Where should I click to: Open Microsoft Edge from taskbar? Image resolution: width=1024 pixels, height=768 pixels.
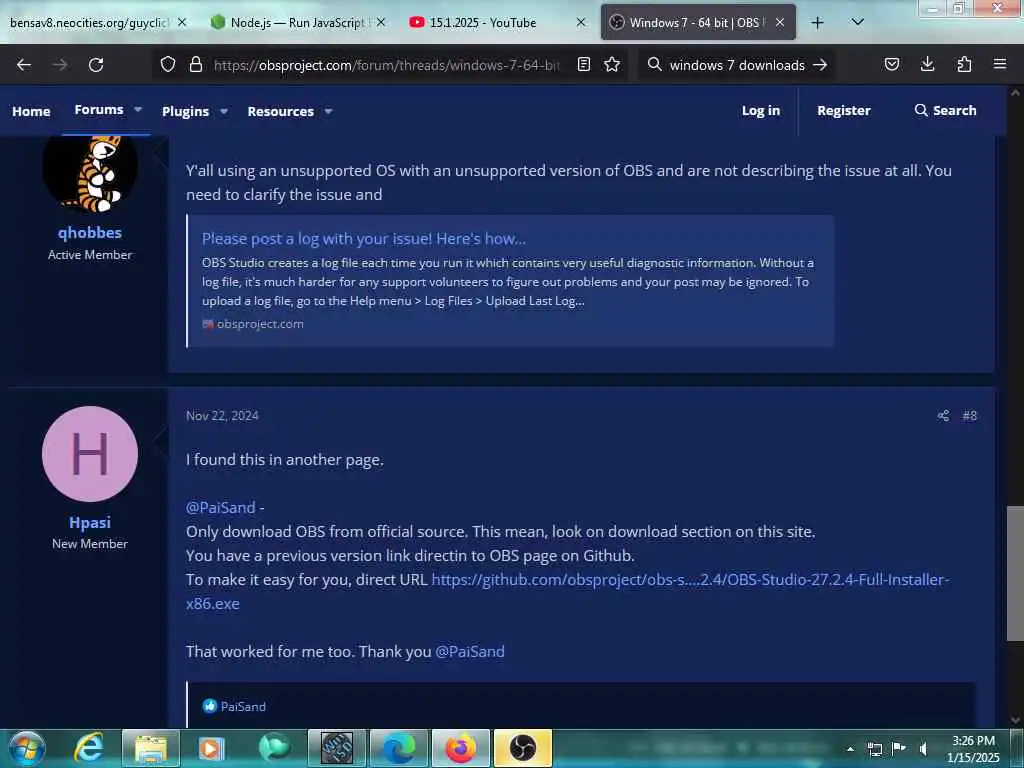click(x=398, y=748)
